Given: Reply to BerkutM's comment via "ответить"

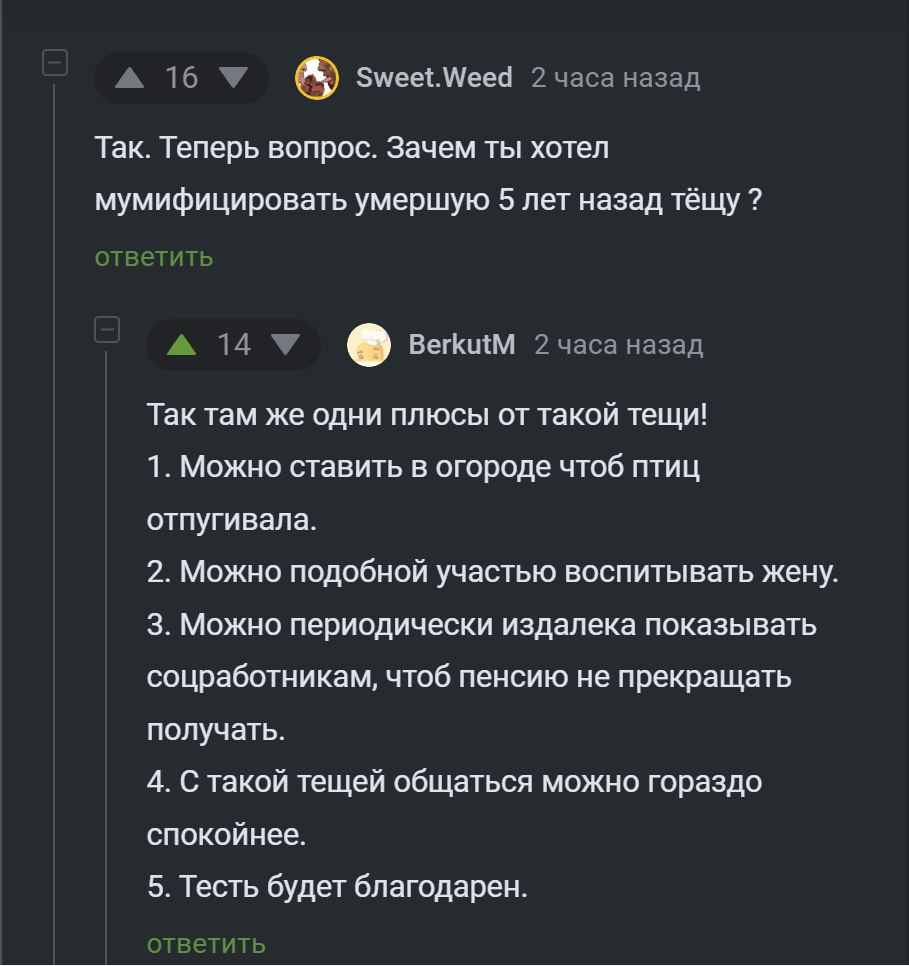Looking at the screenshot, I should tap(206, 943).
